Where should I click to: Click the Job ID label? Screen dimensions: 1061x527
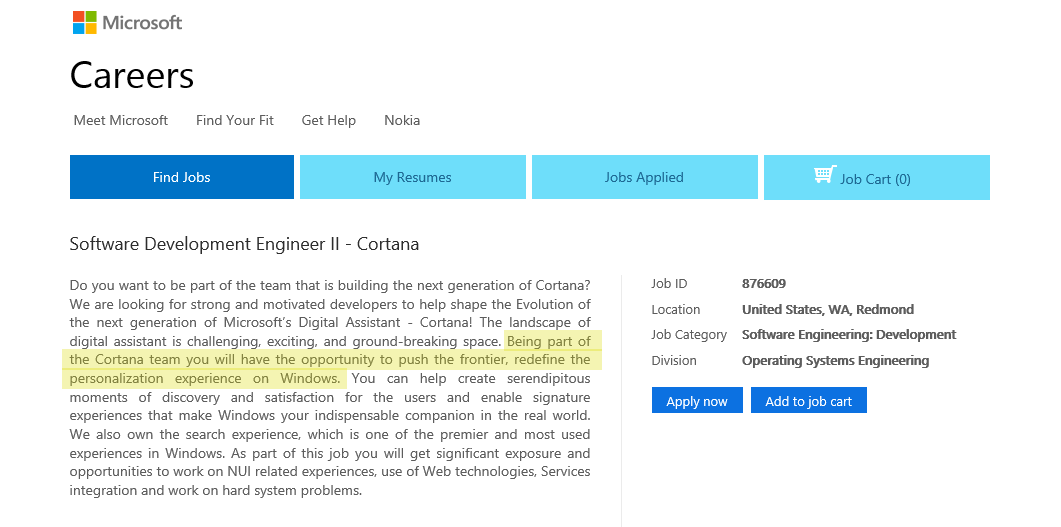(669, 283)
